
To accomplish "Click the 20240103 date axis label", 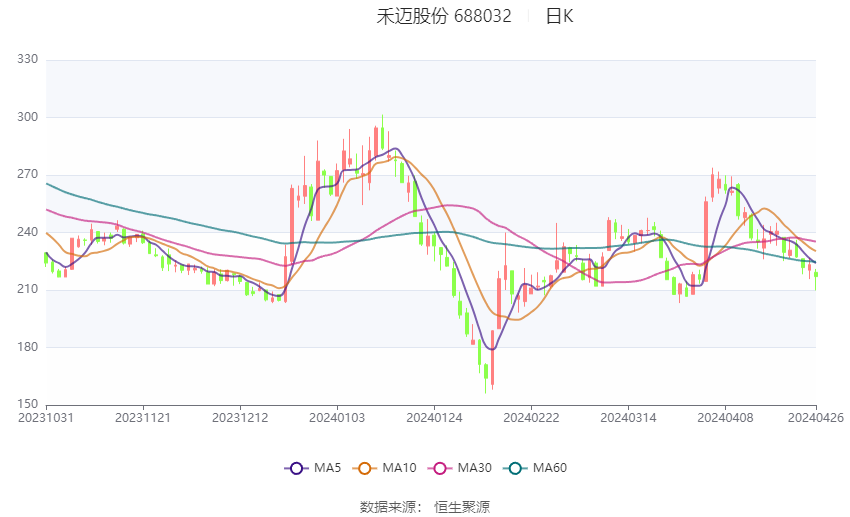I will tap(337, 418).
